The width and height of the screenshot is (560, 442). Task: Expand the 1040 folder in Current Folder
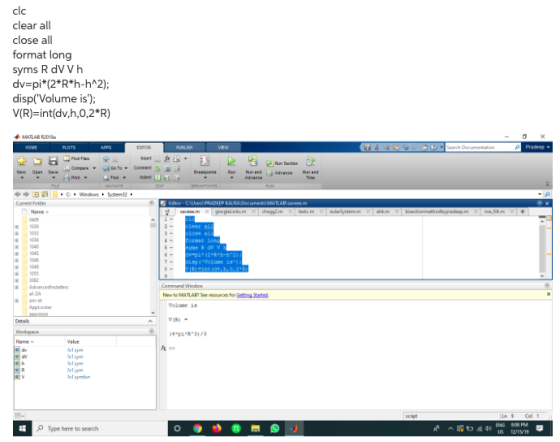(17, 247)
